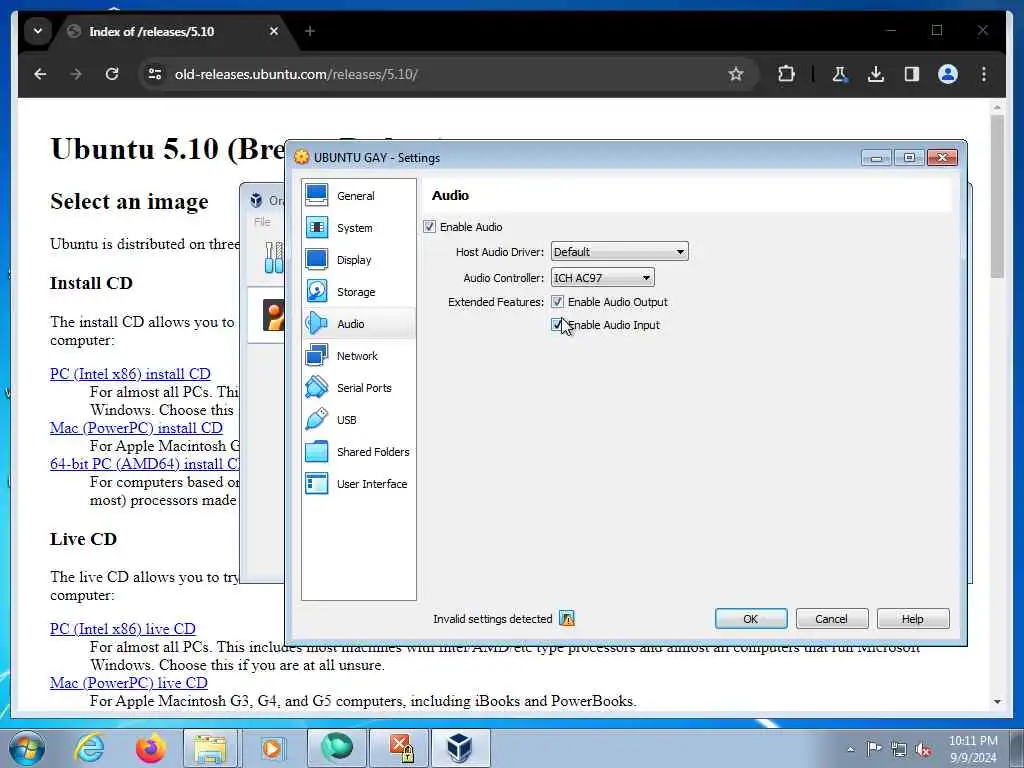The width and height of the screenshot is (1024, 768).
Task: Open Chrome downloads icon
Action: point(876,74)
